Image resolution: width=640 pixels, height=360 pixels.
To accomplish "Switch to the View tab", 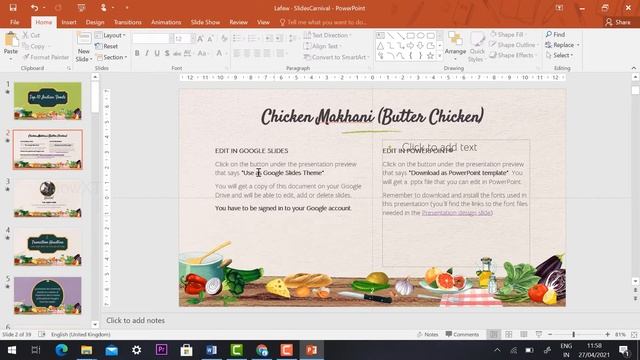I will 263,22.
